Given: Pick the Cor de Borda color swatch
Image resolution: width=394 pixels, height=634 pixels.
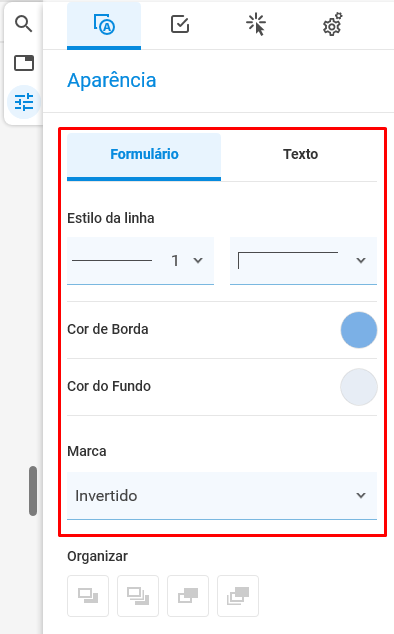Looking at the screenshot, I should [359, 330].
